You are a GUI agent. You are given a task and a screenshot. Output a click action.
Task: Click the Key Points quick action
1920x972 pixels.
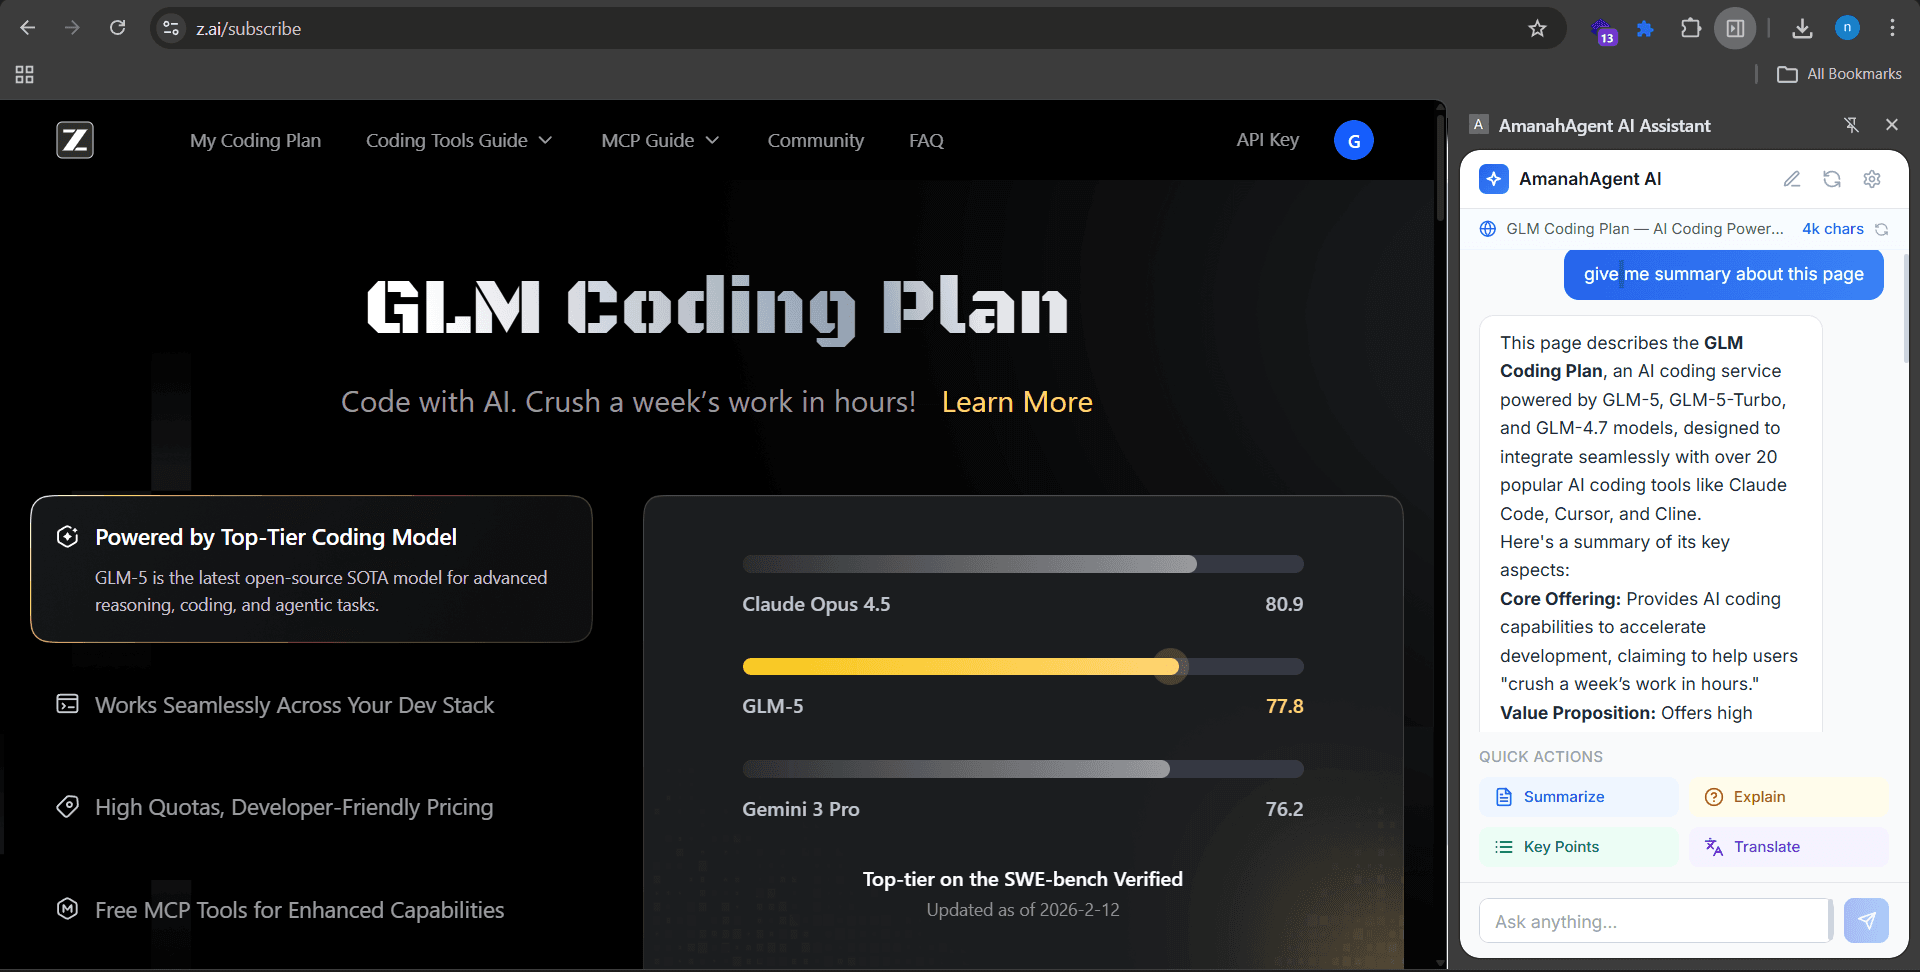tap(1578, 847)
